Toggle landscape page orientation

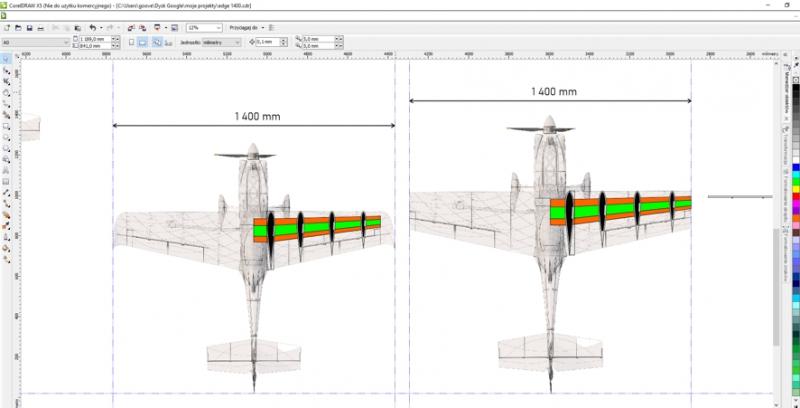tap(144, 43)
